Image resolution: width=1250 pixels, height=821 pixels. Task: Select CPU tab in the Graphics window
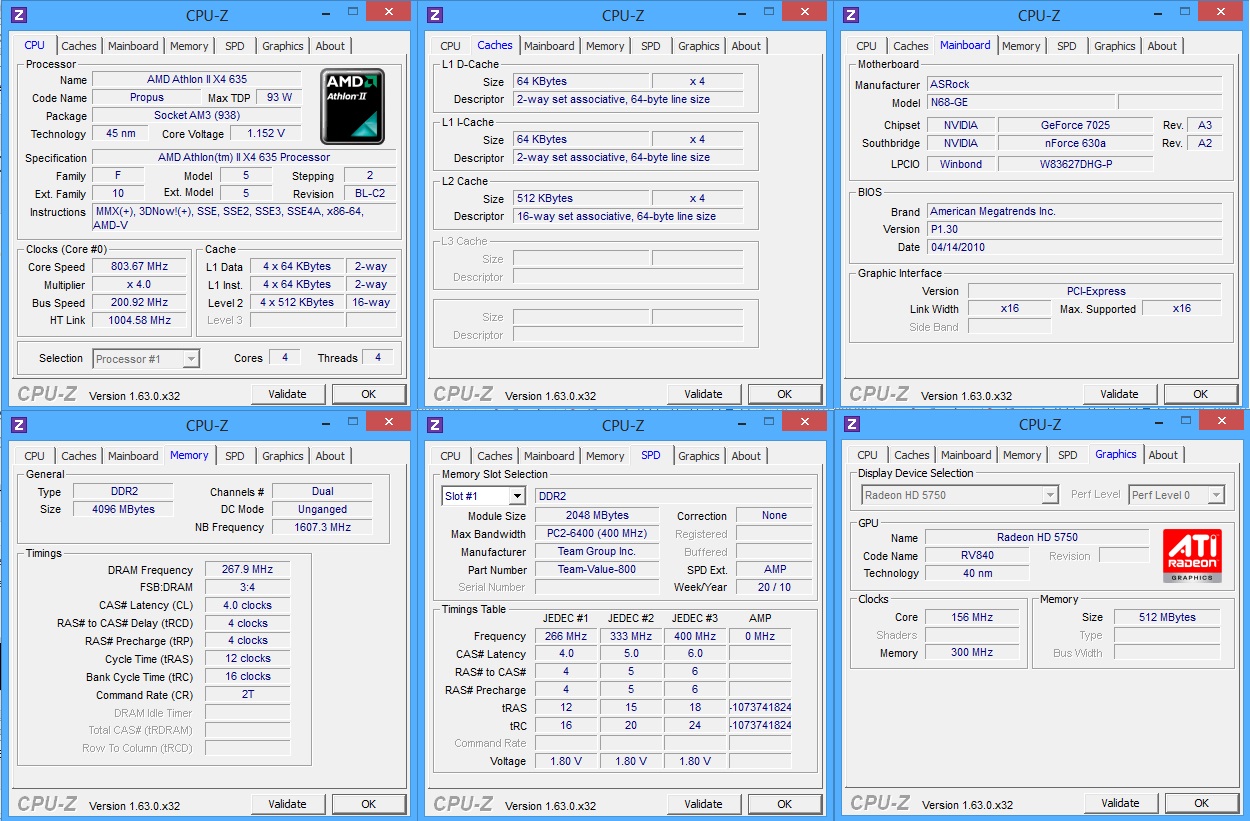(x=867, y=455)
